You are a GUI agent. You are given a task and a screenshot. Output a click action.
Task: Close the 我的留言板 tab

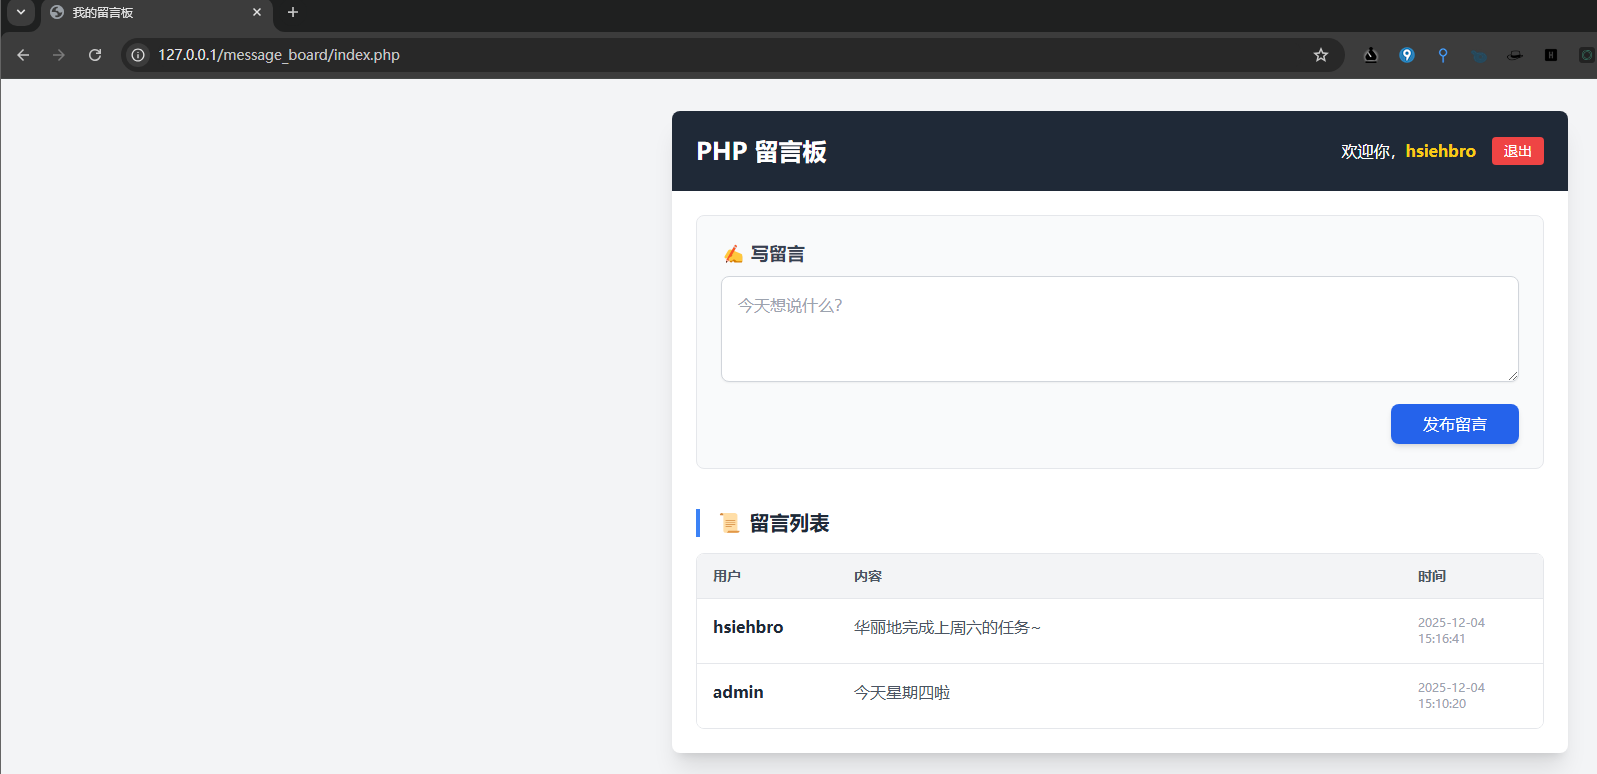tap(257, 13)
